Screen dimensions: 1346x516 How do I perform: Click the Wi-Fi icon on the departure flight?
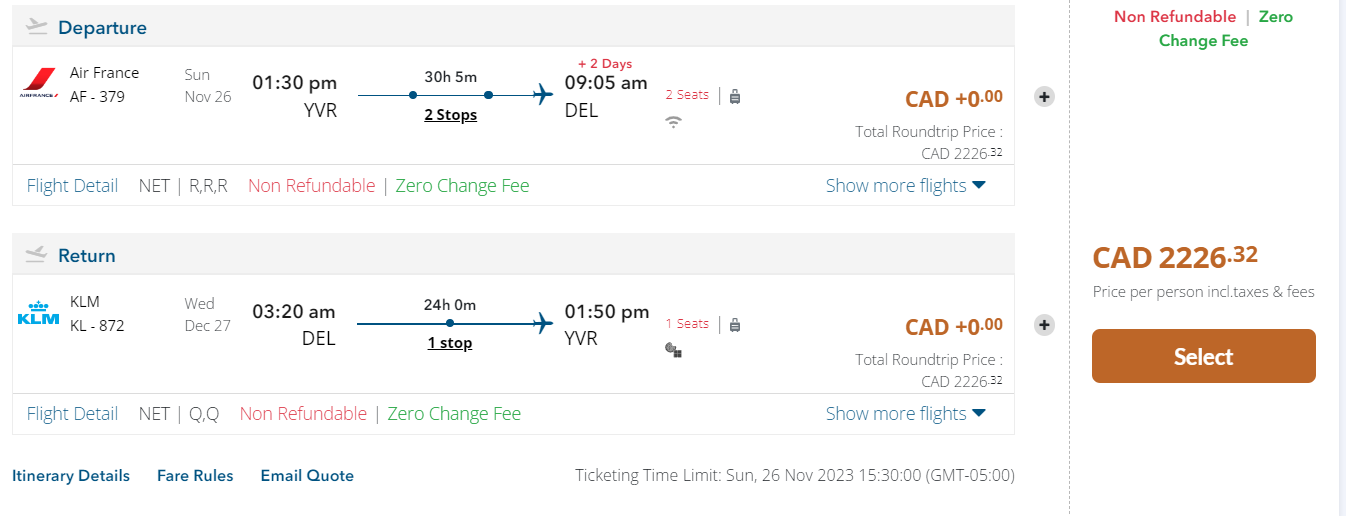click(674, 122)
